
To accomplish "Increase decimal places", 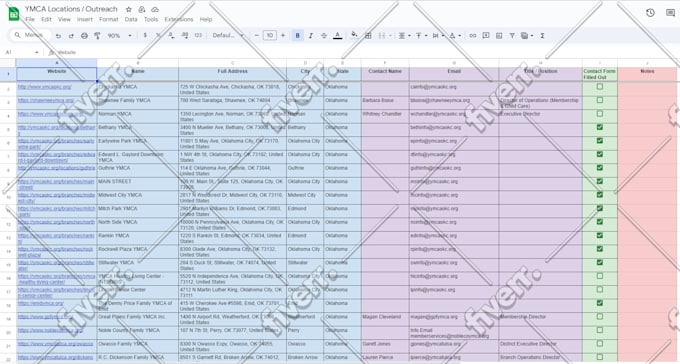I will pos(185,35).
